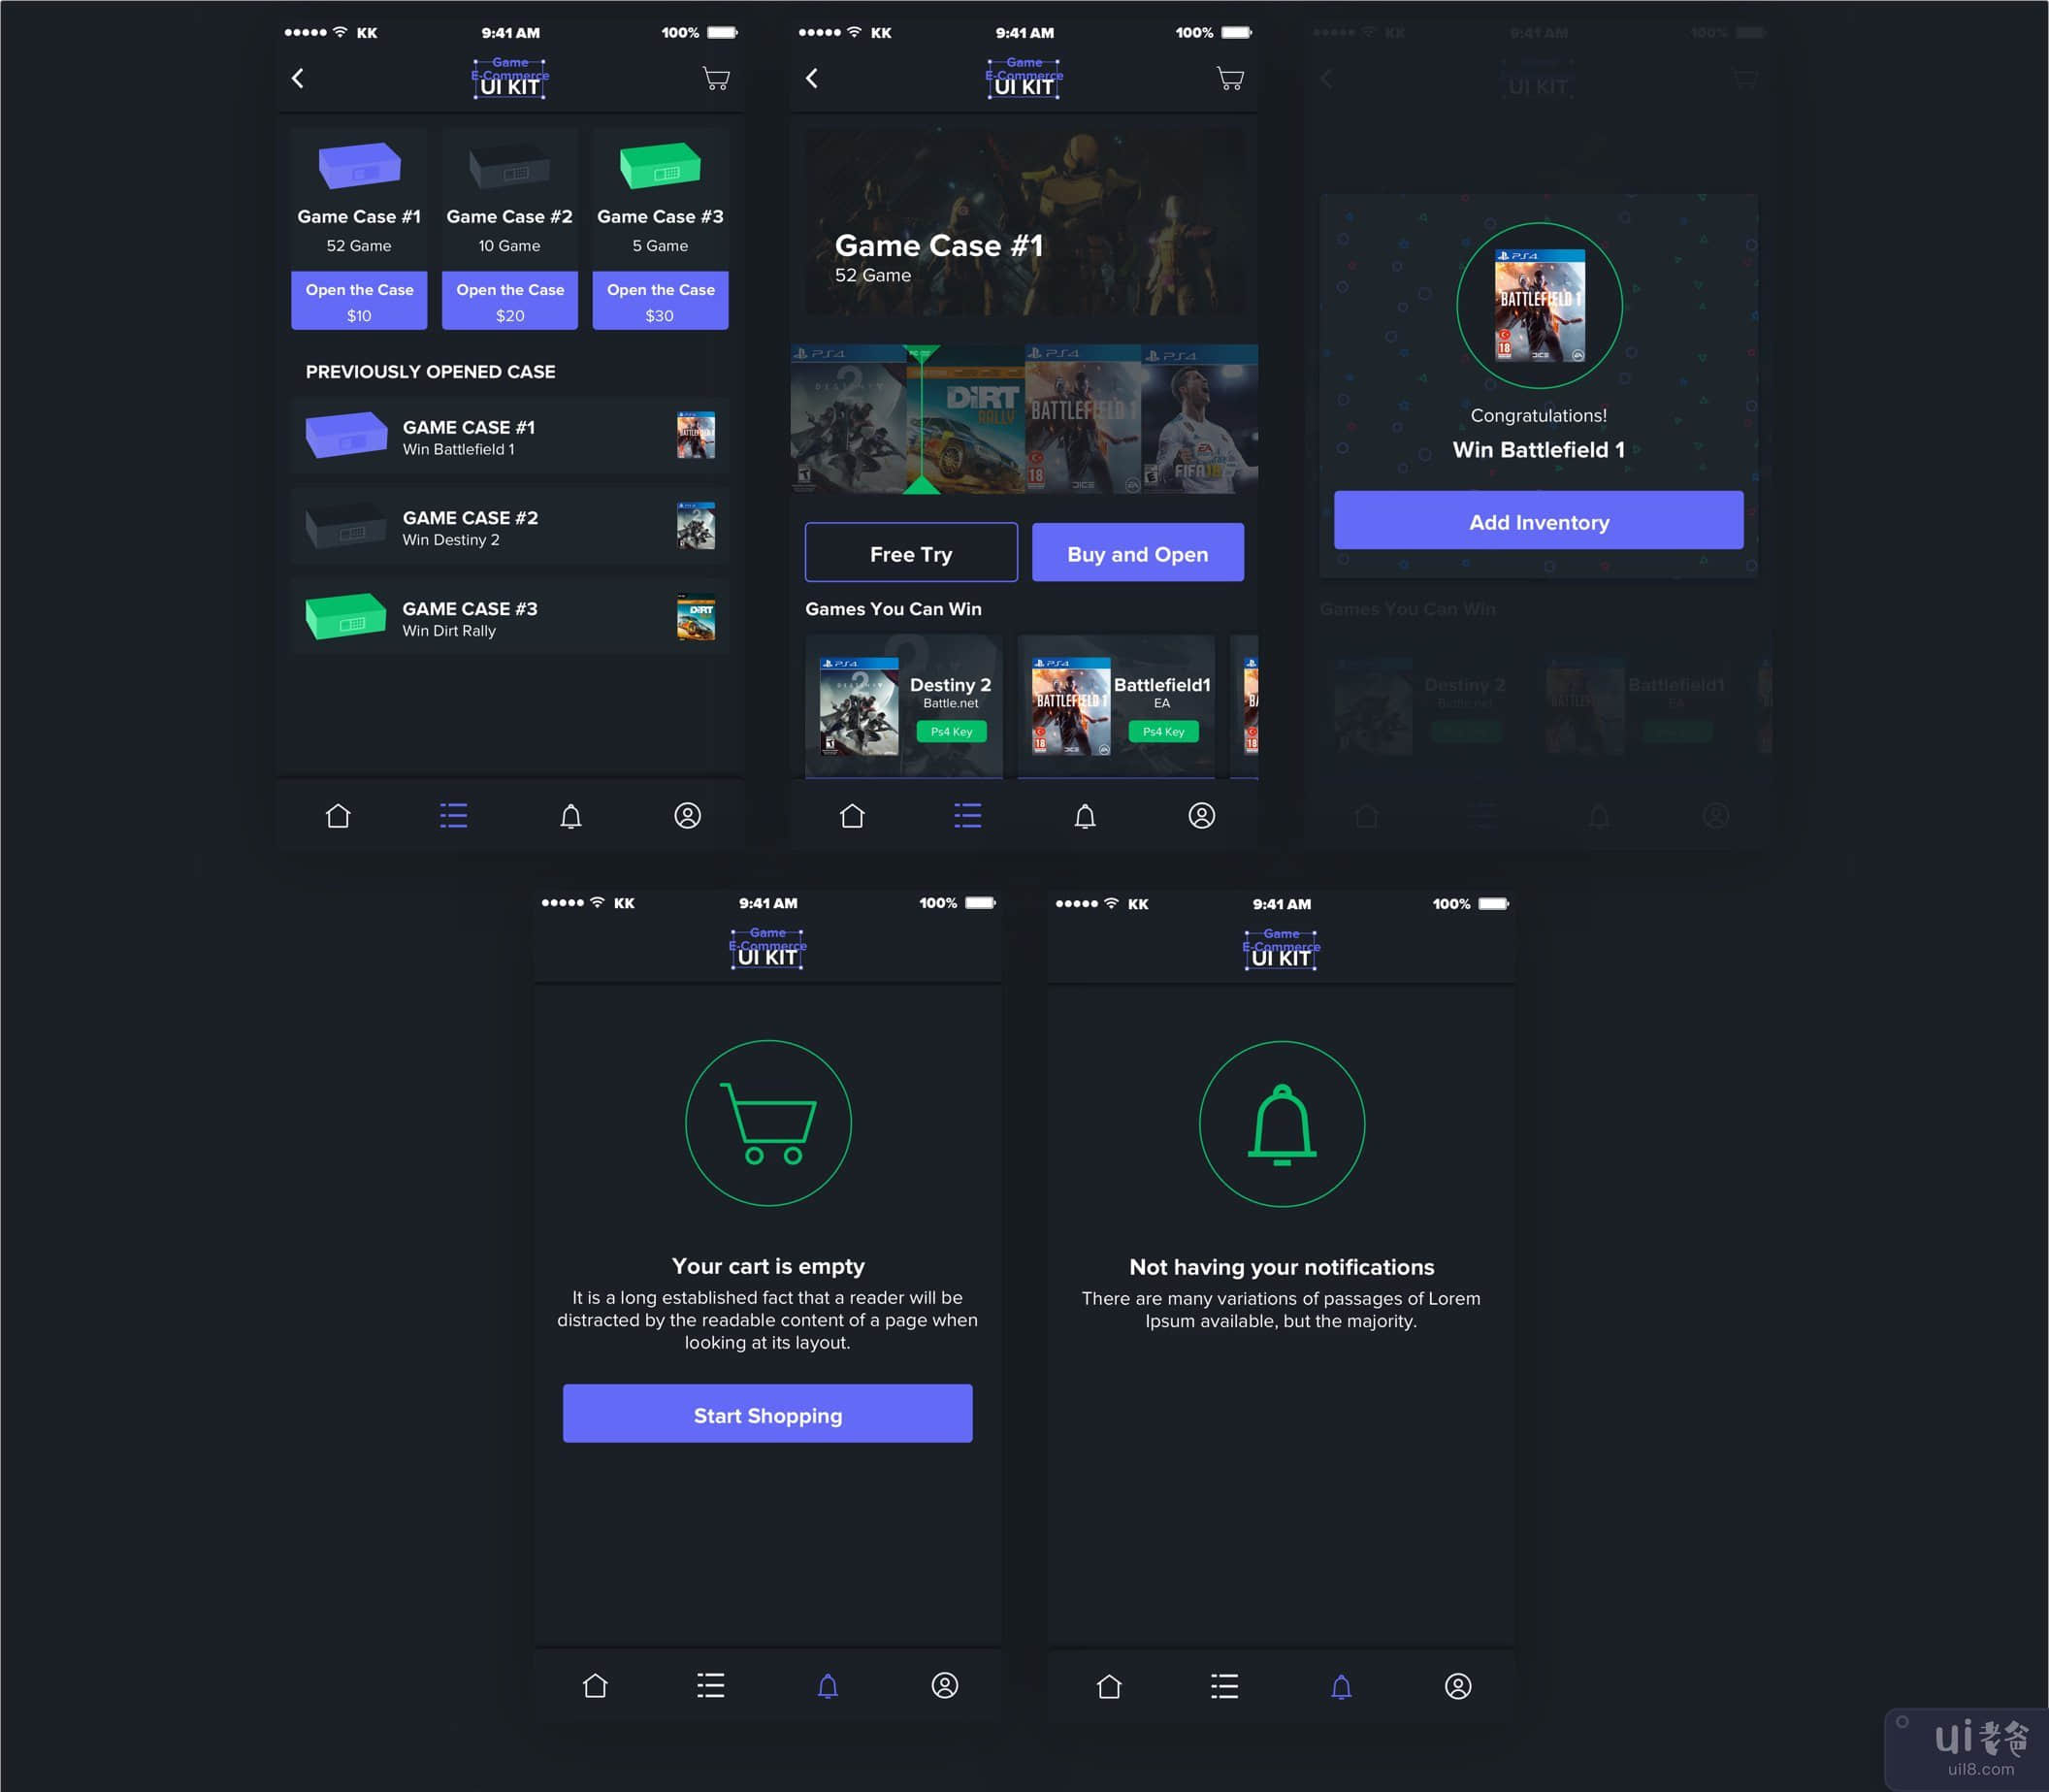Toggle Buy and Open on Game Case #1
The height and width of the screenshot is (1792, 2049).
pyautogui.click(x=1138, y=554)
